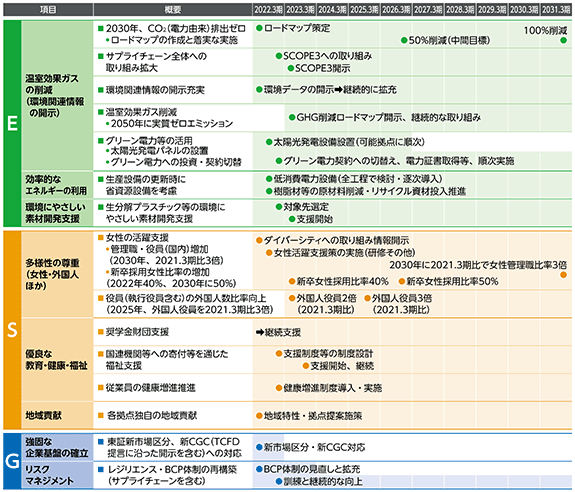Click the 継続支援 arrow icon
Screen dimensions: 575x492
(260, 333)
